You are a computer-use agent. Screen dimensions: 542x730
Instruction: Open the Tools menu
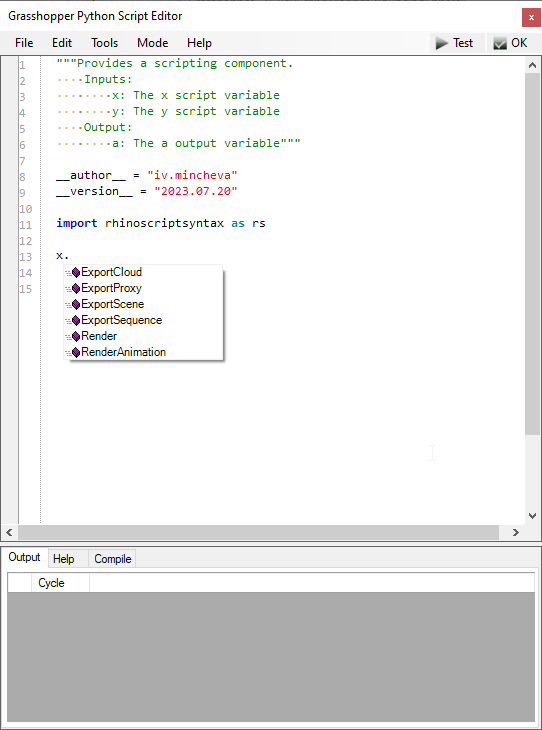(x=104, y=43)
